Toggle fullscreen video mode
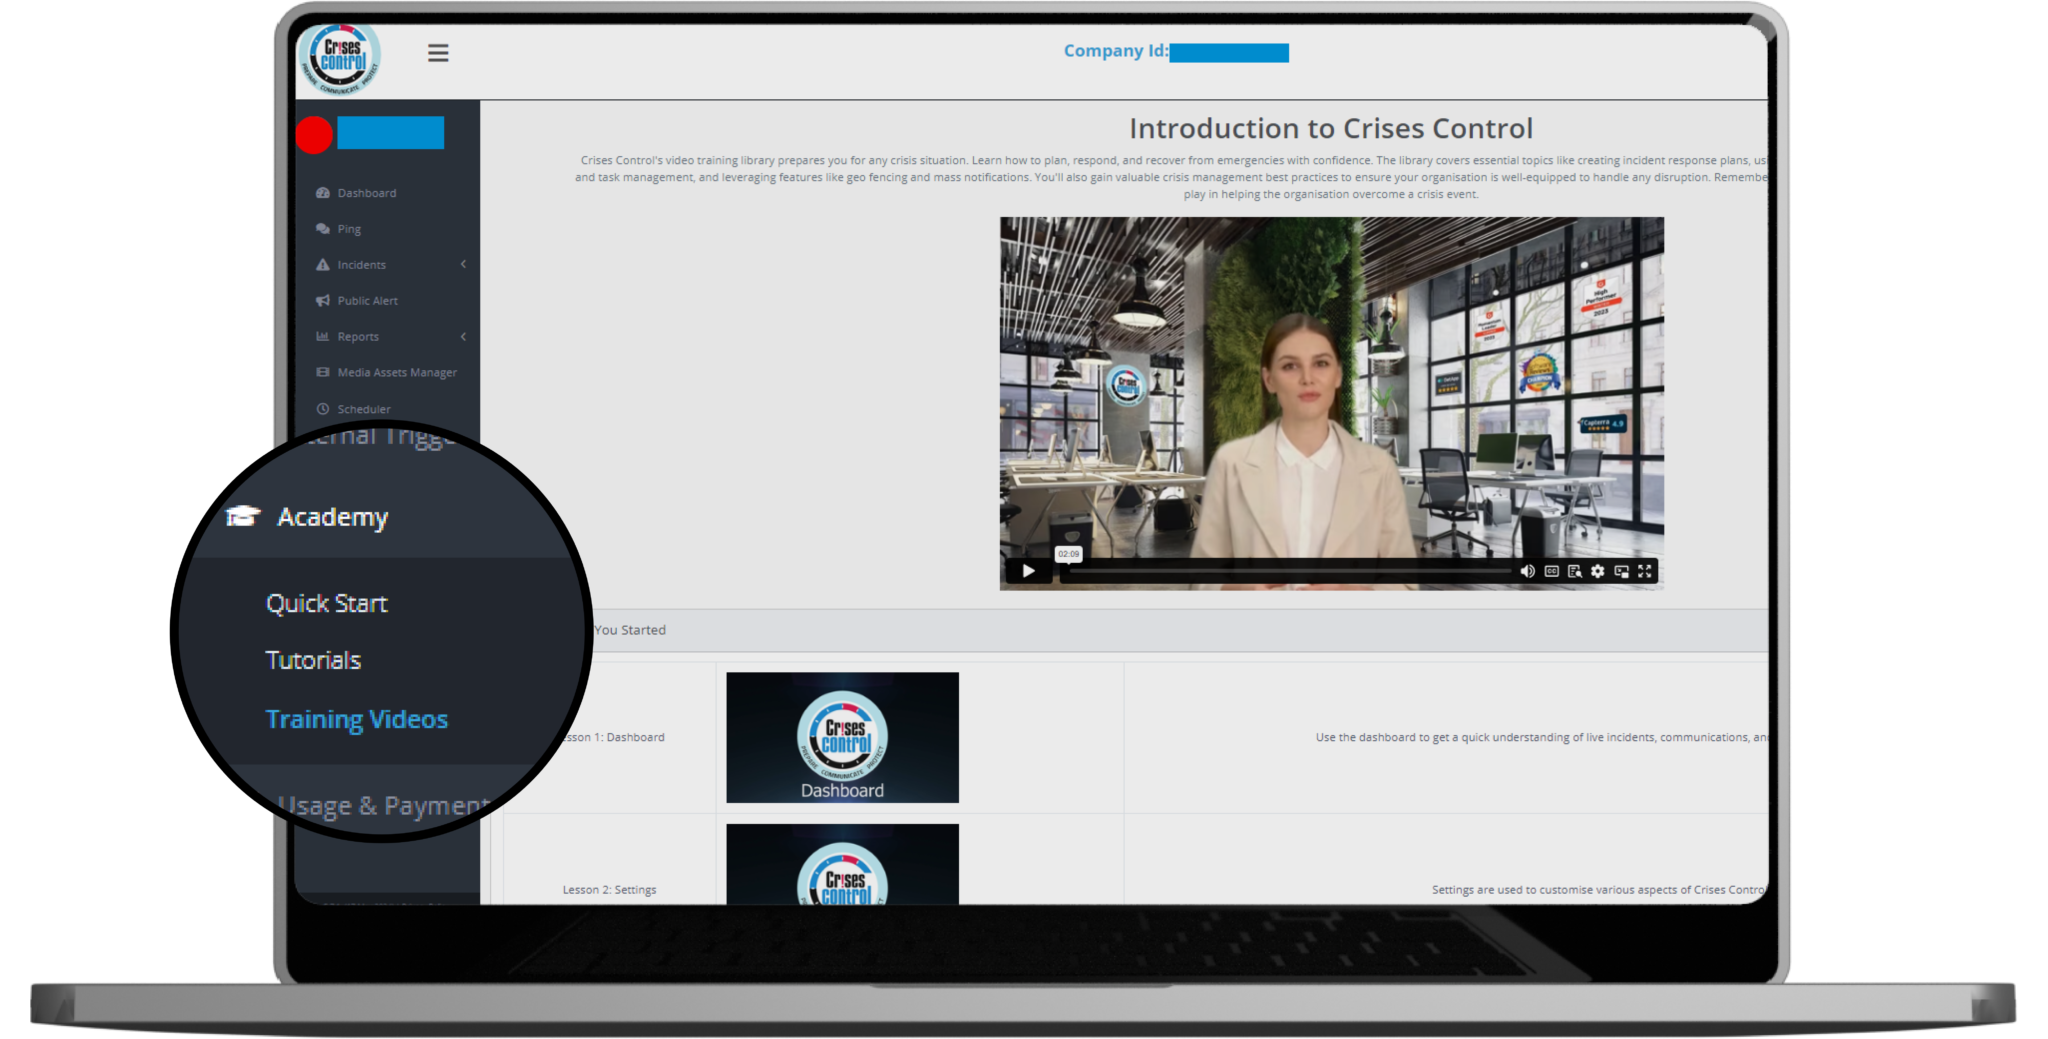Screen dimensions: 2048x1039 click(x=1645, y=571)
